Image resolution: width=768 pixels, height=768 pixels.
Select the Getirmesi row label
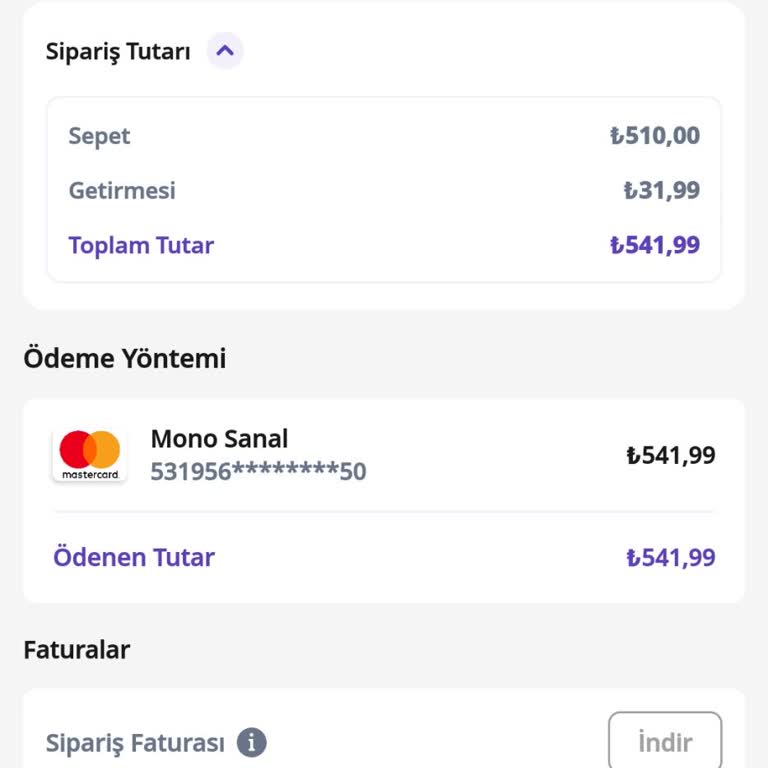(x=122, y=190)
